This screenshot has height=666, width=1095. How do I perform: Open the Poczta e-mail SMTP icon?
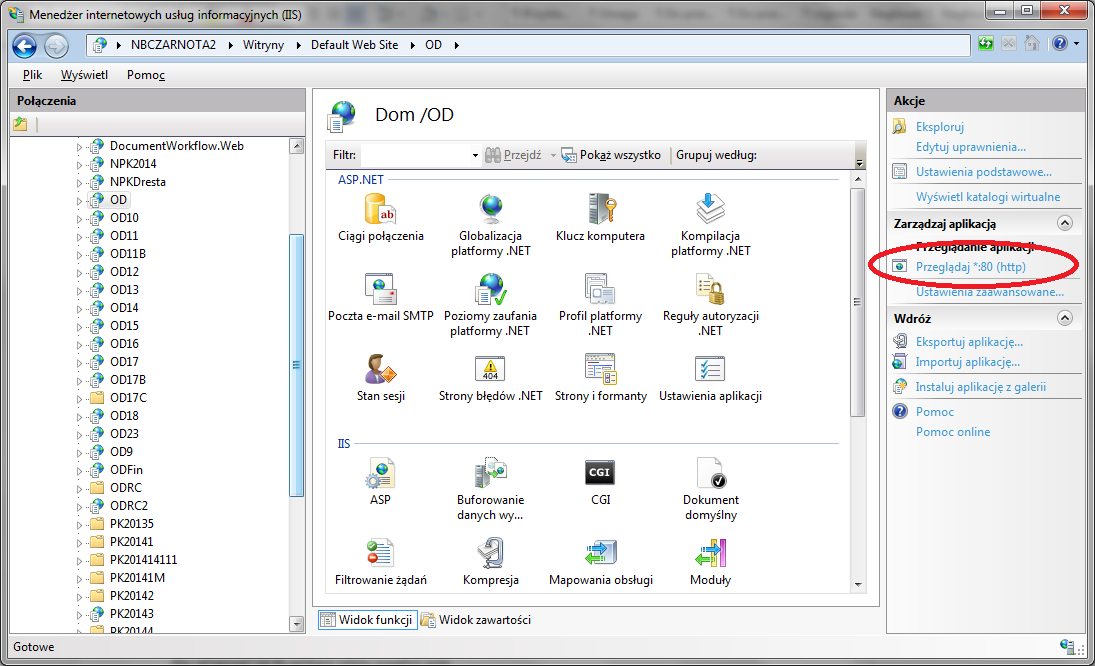click(x=381, y=289)
